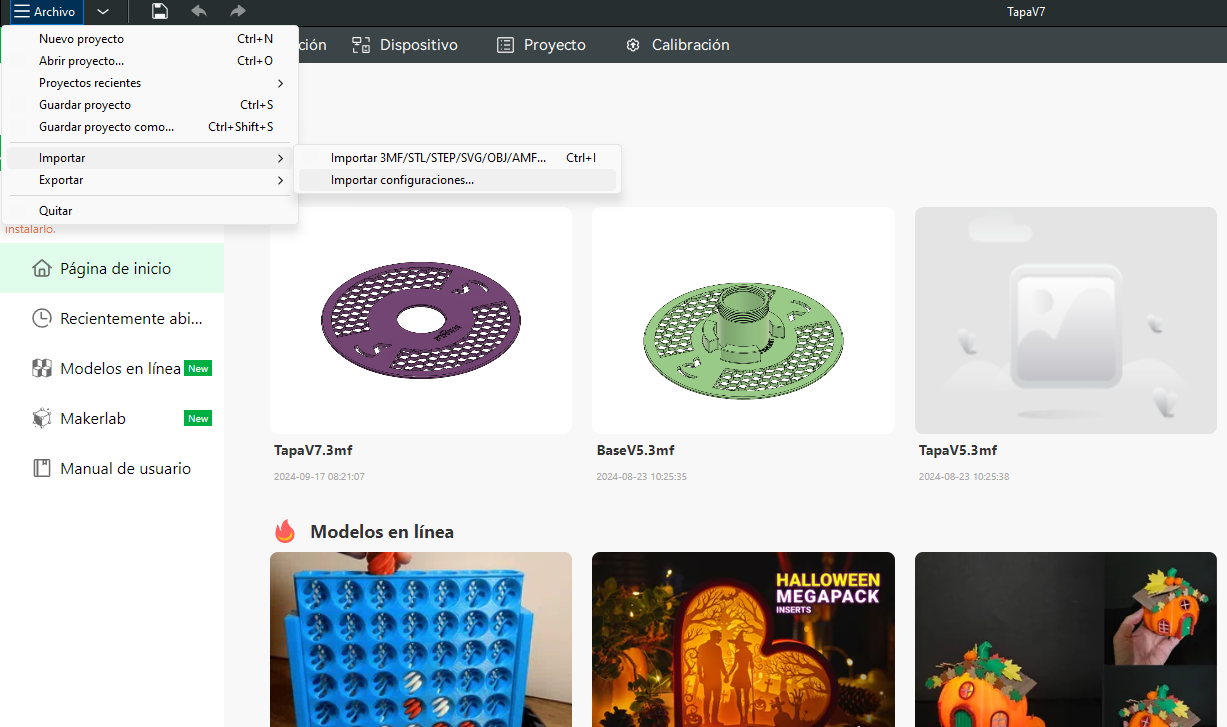Image resolution: width=1227 pixels, height=727 pixels.
Task: Select Guardar proyecto como menu option
Action: (x=106, y=127)
